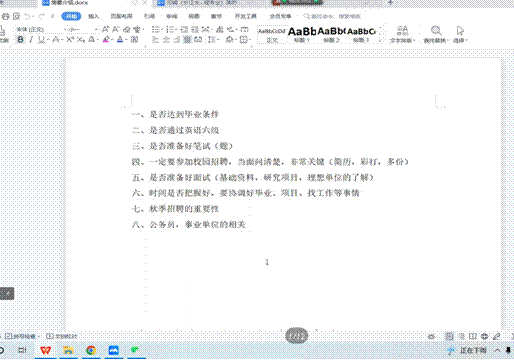Open Chrome from the taskbar
The image size is (514, 362).
coord(91,350)
